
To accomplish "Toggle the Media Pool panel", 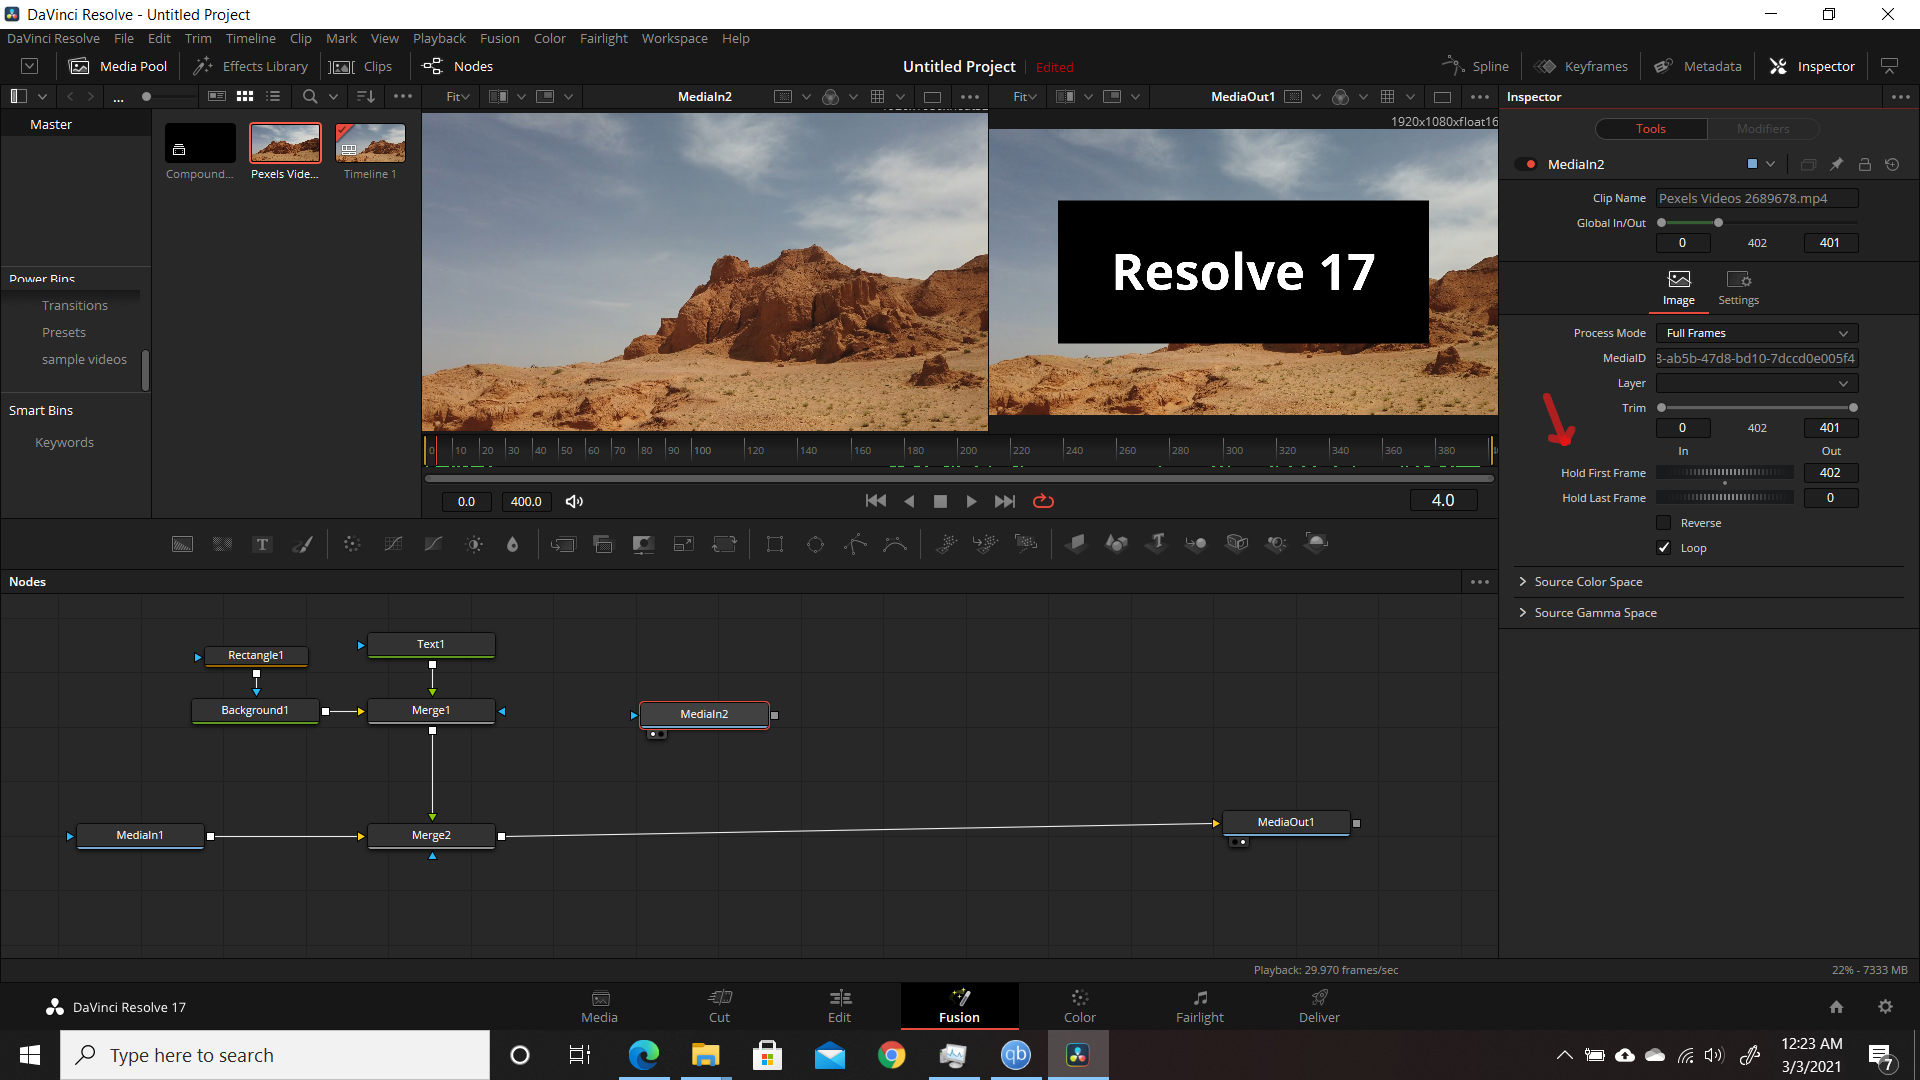I will 118,66.
